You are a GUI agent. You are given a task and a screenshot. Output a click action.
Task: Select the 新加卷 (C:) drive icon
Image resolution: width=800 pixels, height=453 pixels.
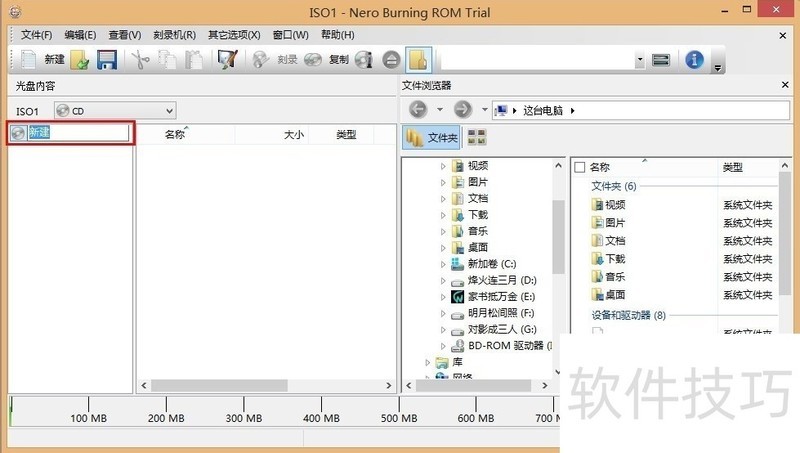[458, 264]
